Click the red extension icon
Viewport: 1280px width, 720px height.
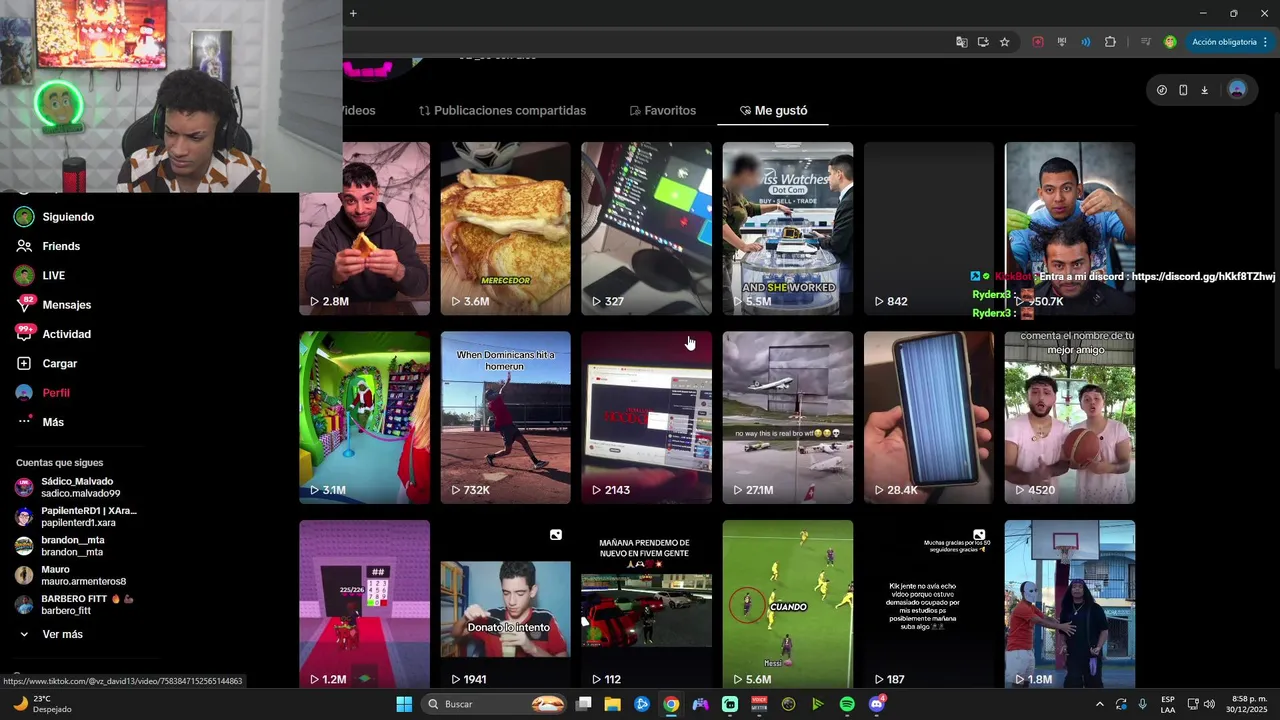tap(1038, 42)
